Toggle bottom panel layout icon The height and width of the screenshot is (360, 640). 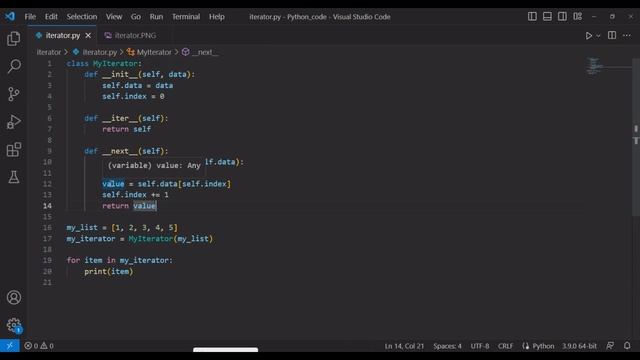tap(547, 16)
